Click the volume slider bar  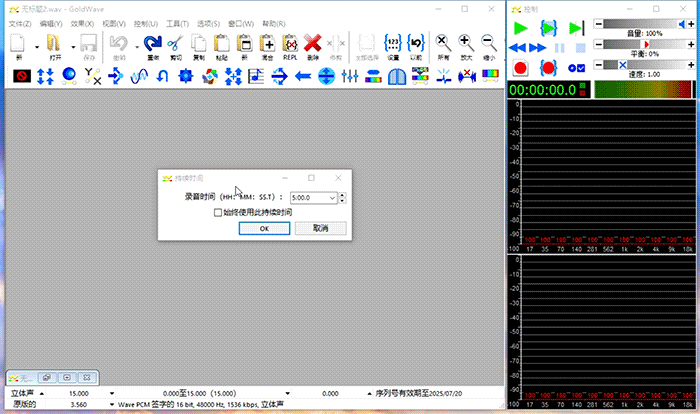pyautogui.click(x=640, y=23)
